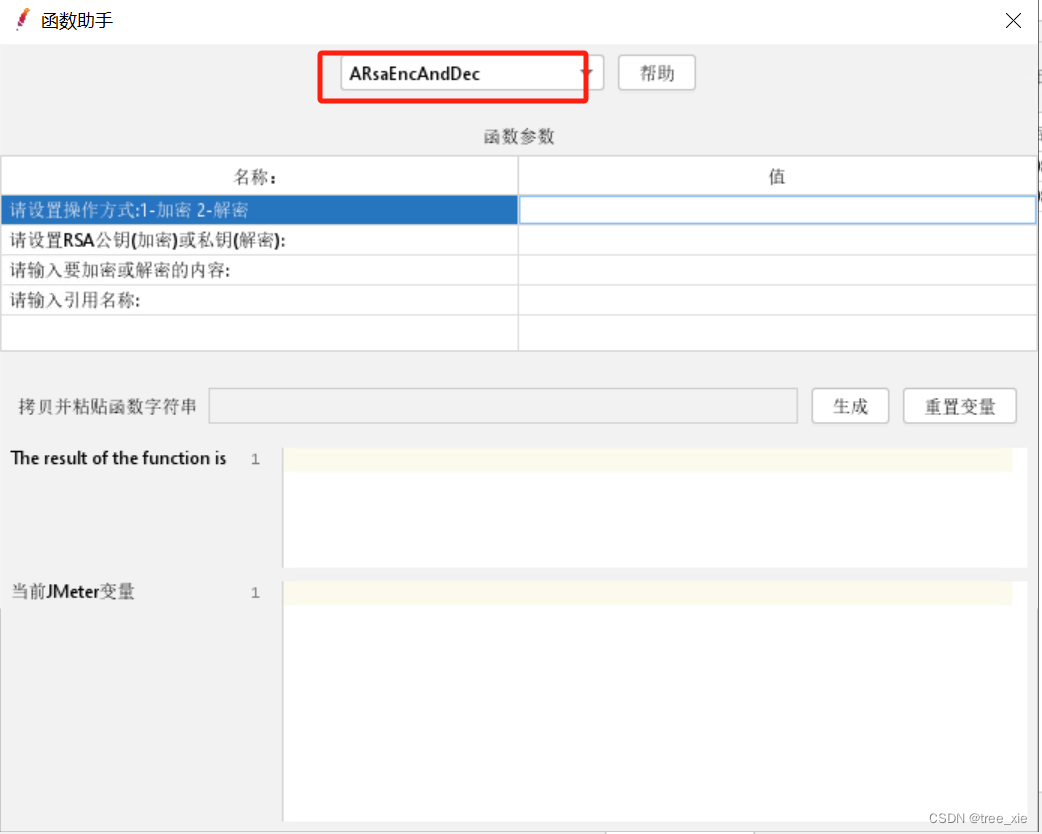
Task: Click the 名称 column header
Action: pos(259,176)
